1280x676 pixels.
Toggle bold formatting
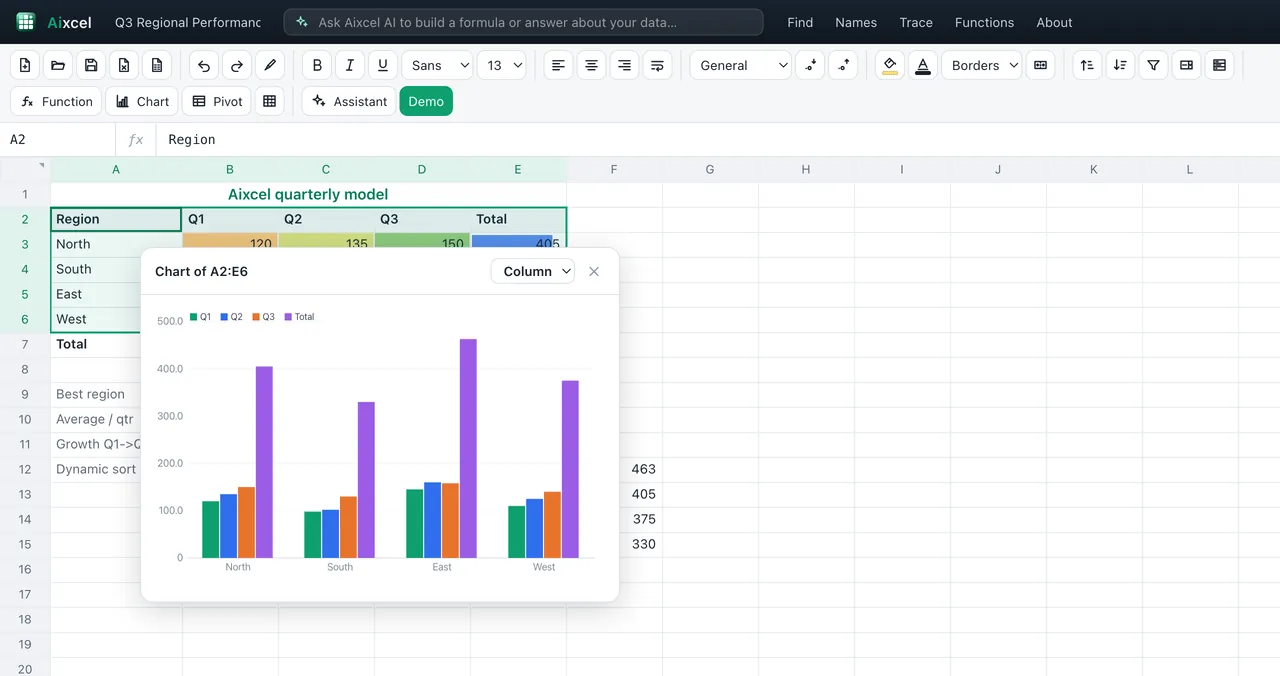[317, 65]
